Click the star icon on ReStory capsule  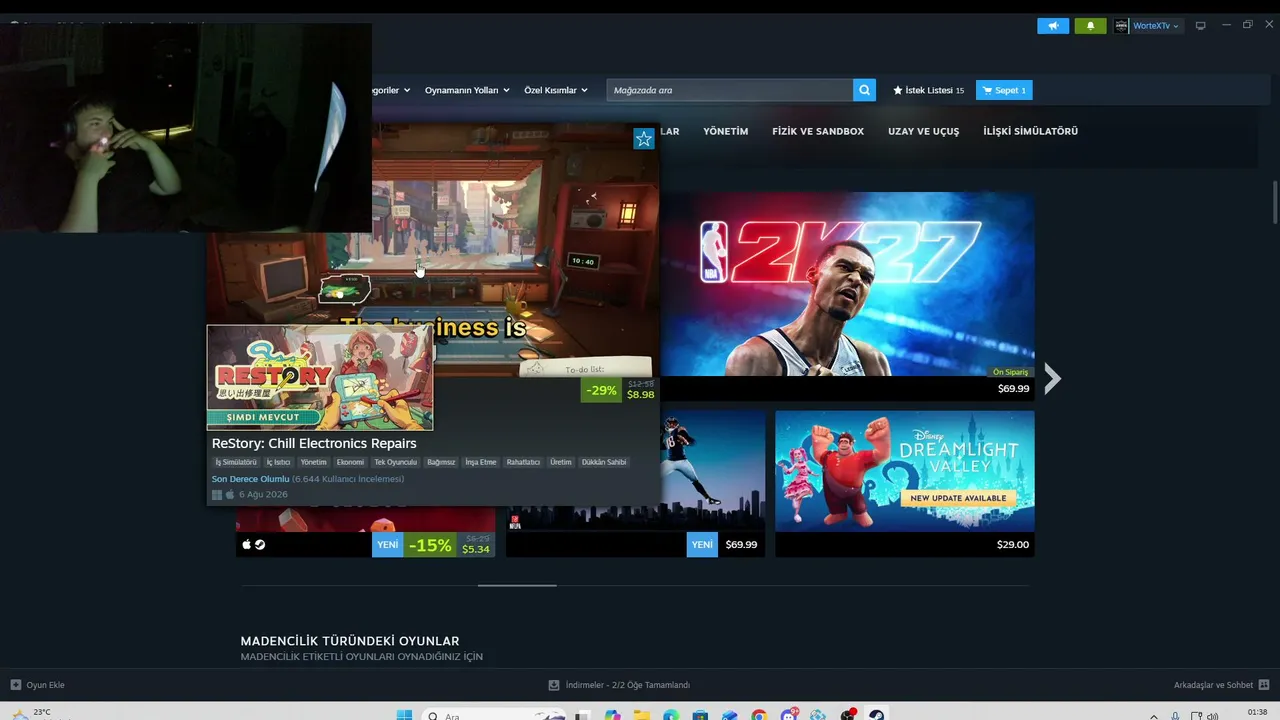[644, 139]
